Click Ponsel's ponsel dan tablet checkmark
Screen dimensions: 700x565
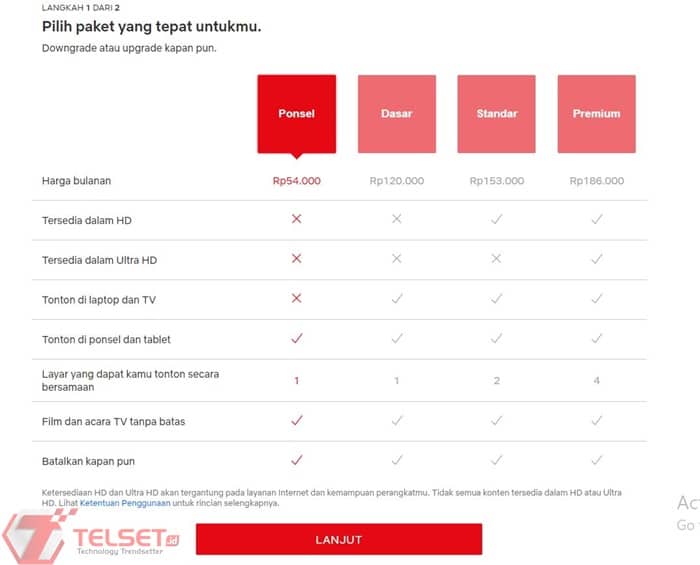296,339
